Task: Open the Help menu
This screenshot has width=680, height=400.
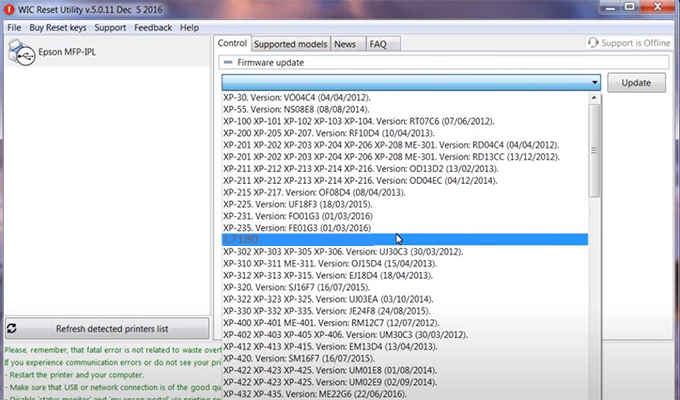Action: [190, 28]
